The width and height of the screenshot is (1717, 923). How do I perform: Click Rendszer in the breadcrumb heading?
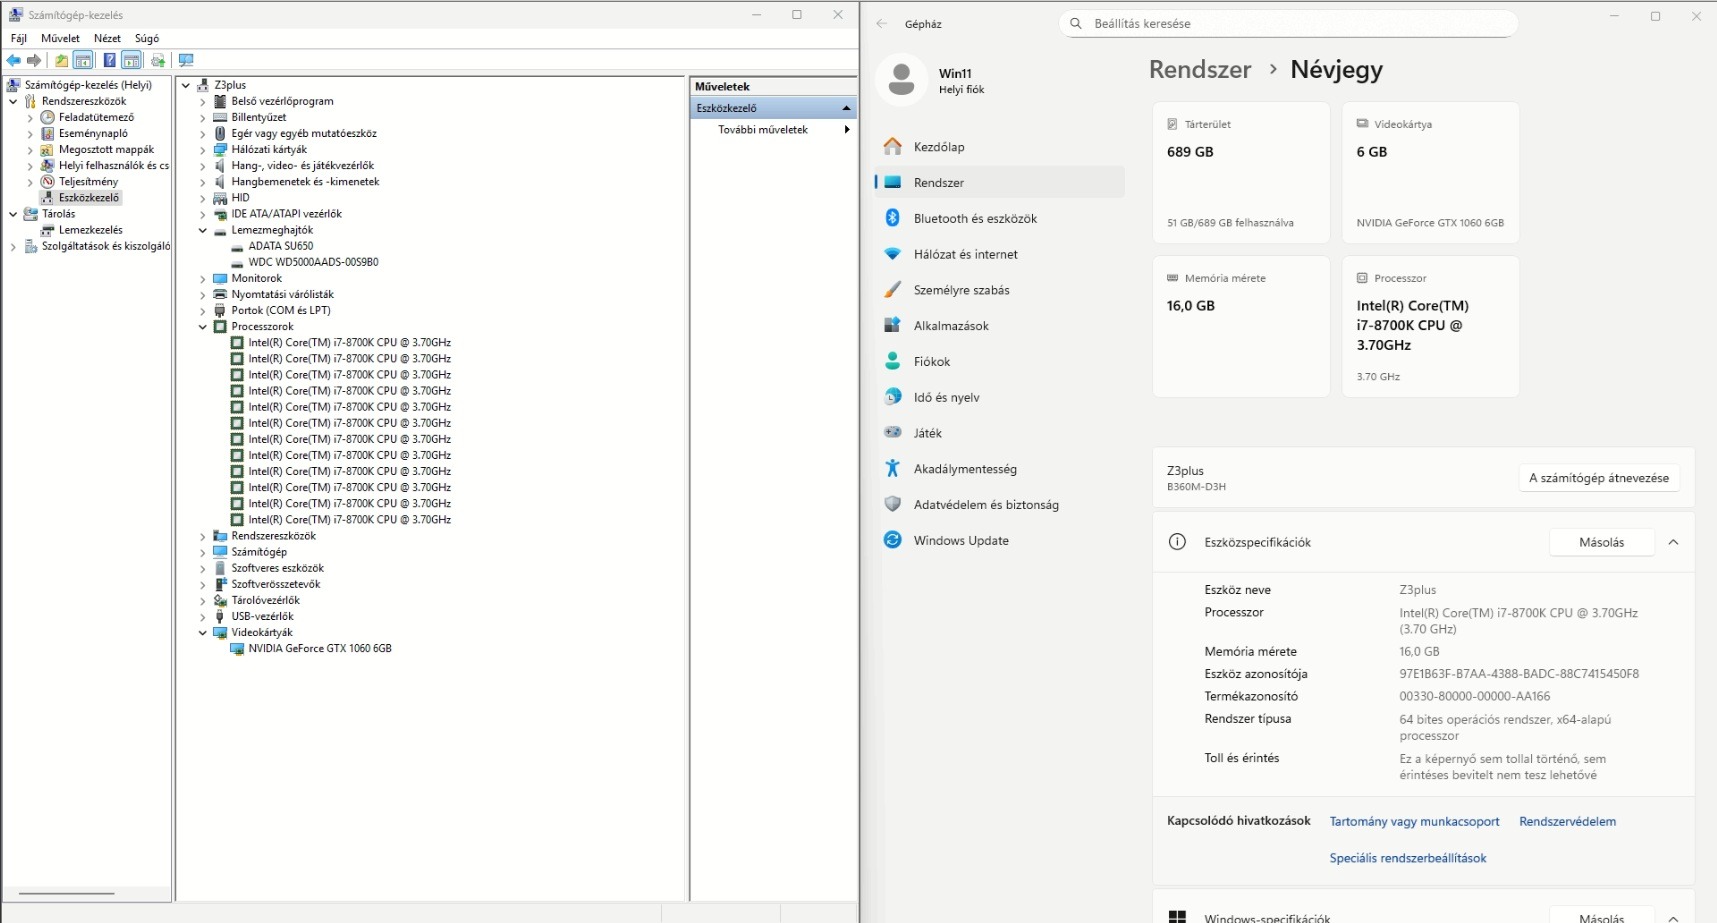click(x=1200, y=69)
